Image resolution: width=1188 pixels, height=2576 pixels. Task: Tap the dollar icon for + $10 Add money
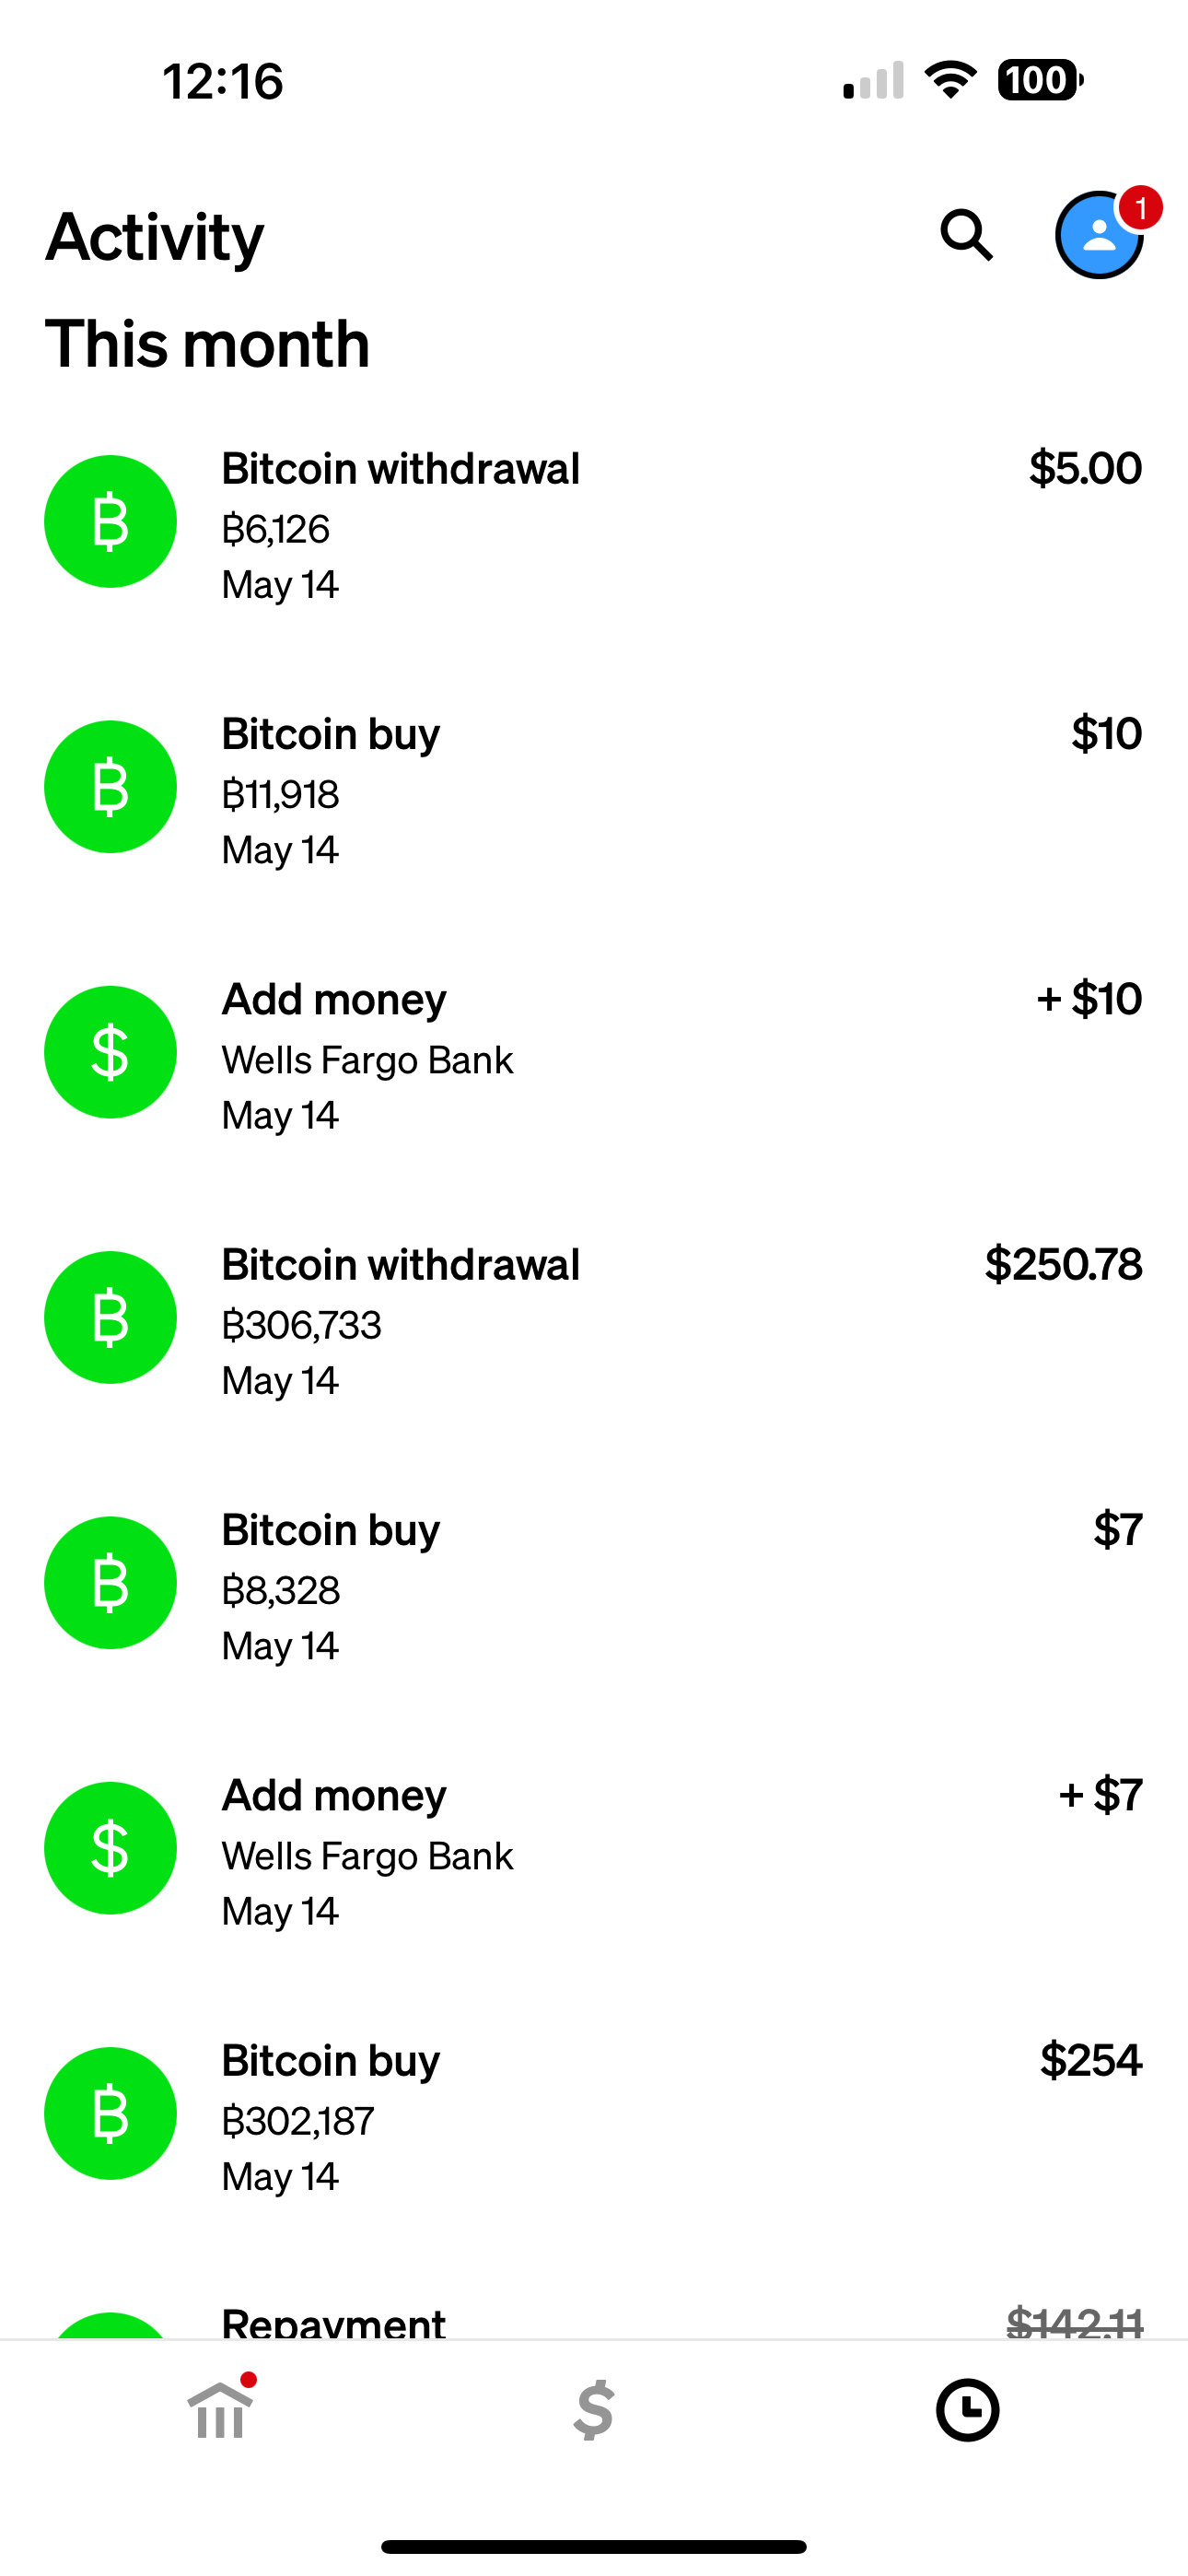(x=111, y=1052)
